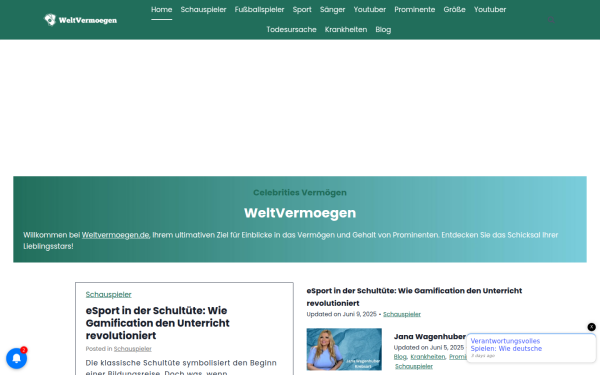Open the Todesursache menu item

tap(291, 29)
